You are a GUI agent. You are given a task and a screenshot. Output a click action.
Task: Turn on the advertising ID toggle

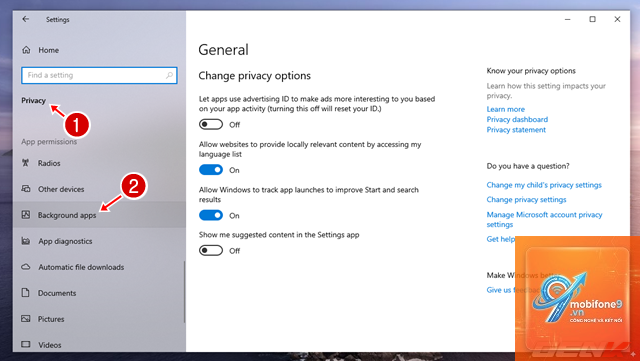(211, 124)
